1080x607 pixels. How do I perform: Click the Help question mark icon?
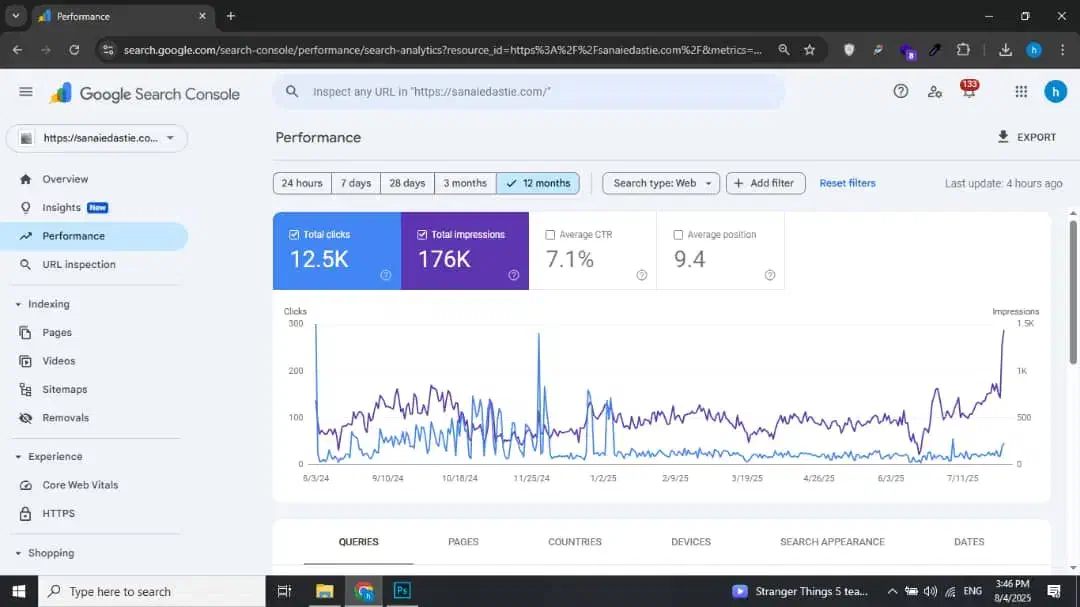coord(900,91)
